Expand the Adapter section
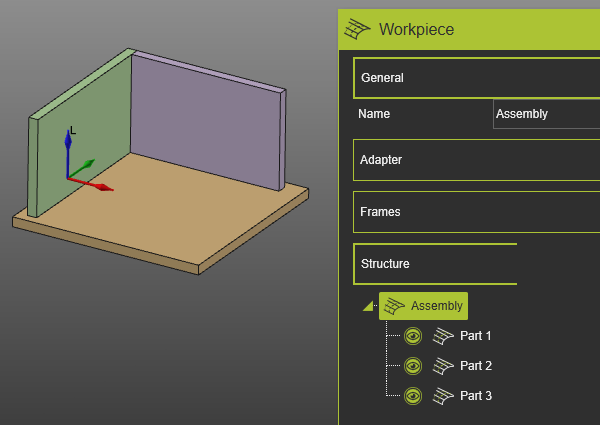 coord(476,160)
